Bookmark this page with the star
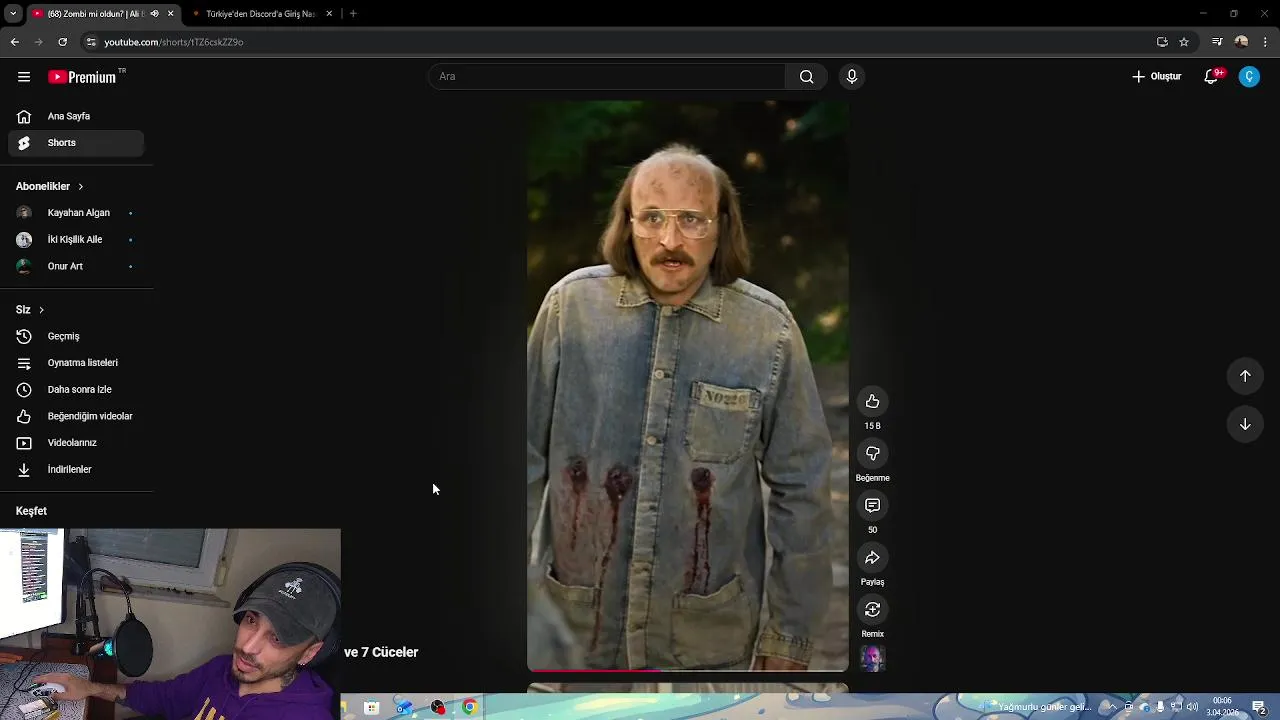The height and width of the screenshot is (720, 1280). (x=1184, y=42)
